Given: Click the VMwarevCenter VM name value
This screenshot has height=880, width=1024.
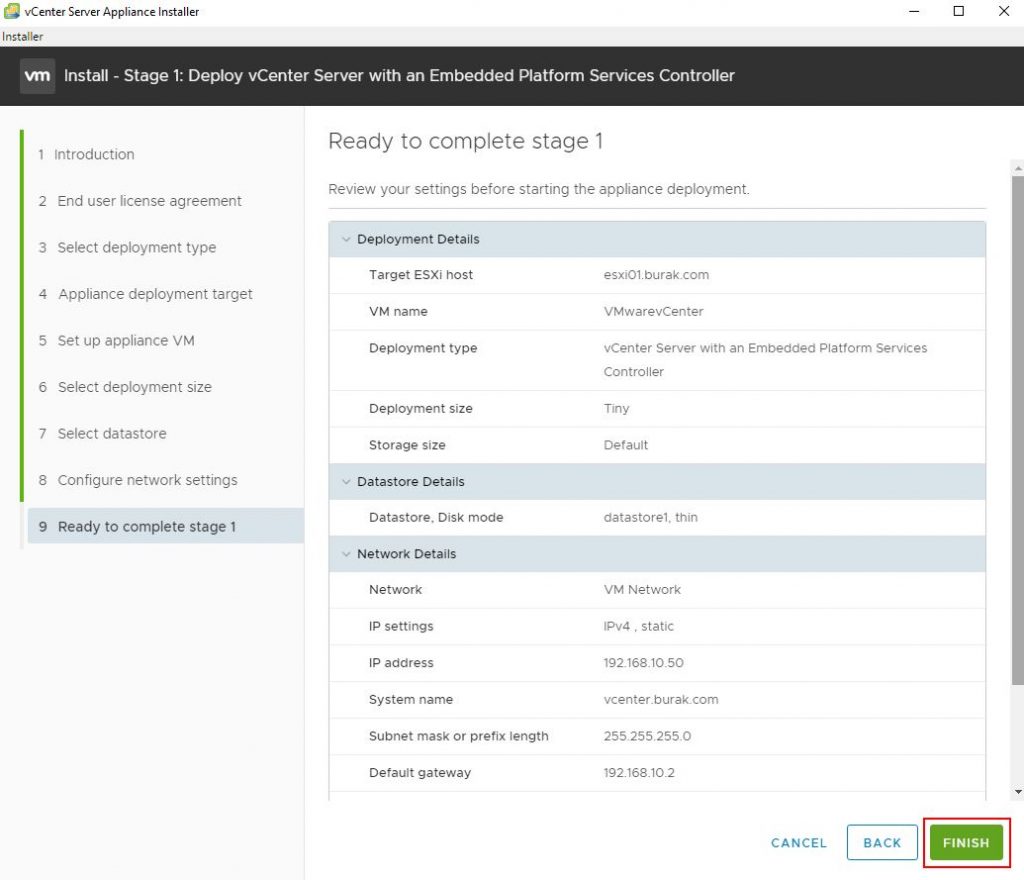Looking at the screenshot, I should 654,311.
